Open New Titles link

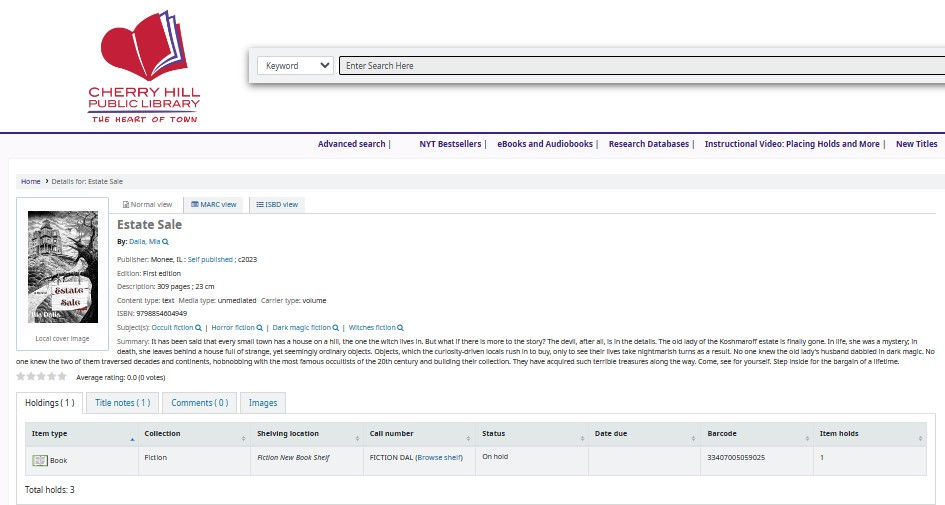(916, 144)
